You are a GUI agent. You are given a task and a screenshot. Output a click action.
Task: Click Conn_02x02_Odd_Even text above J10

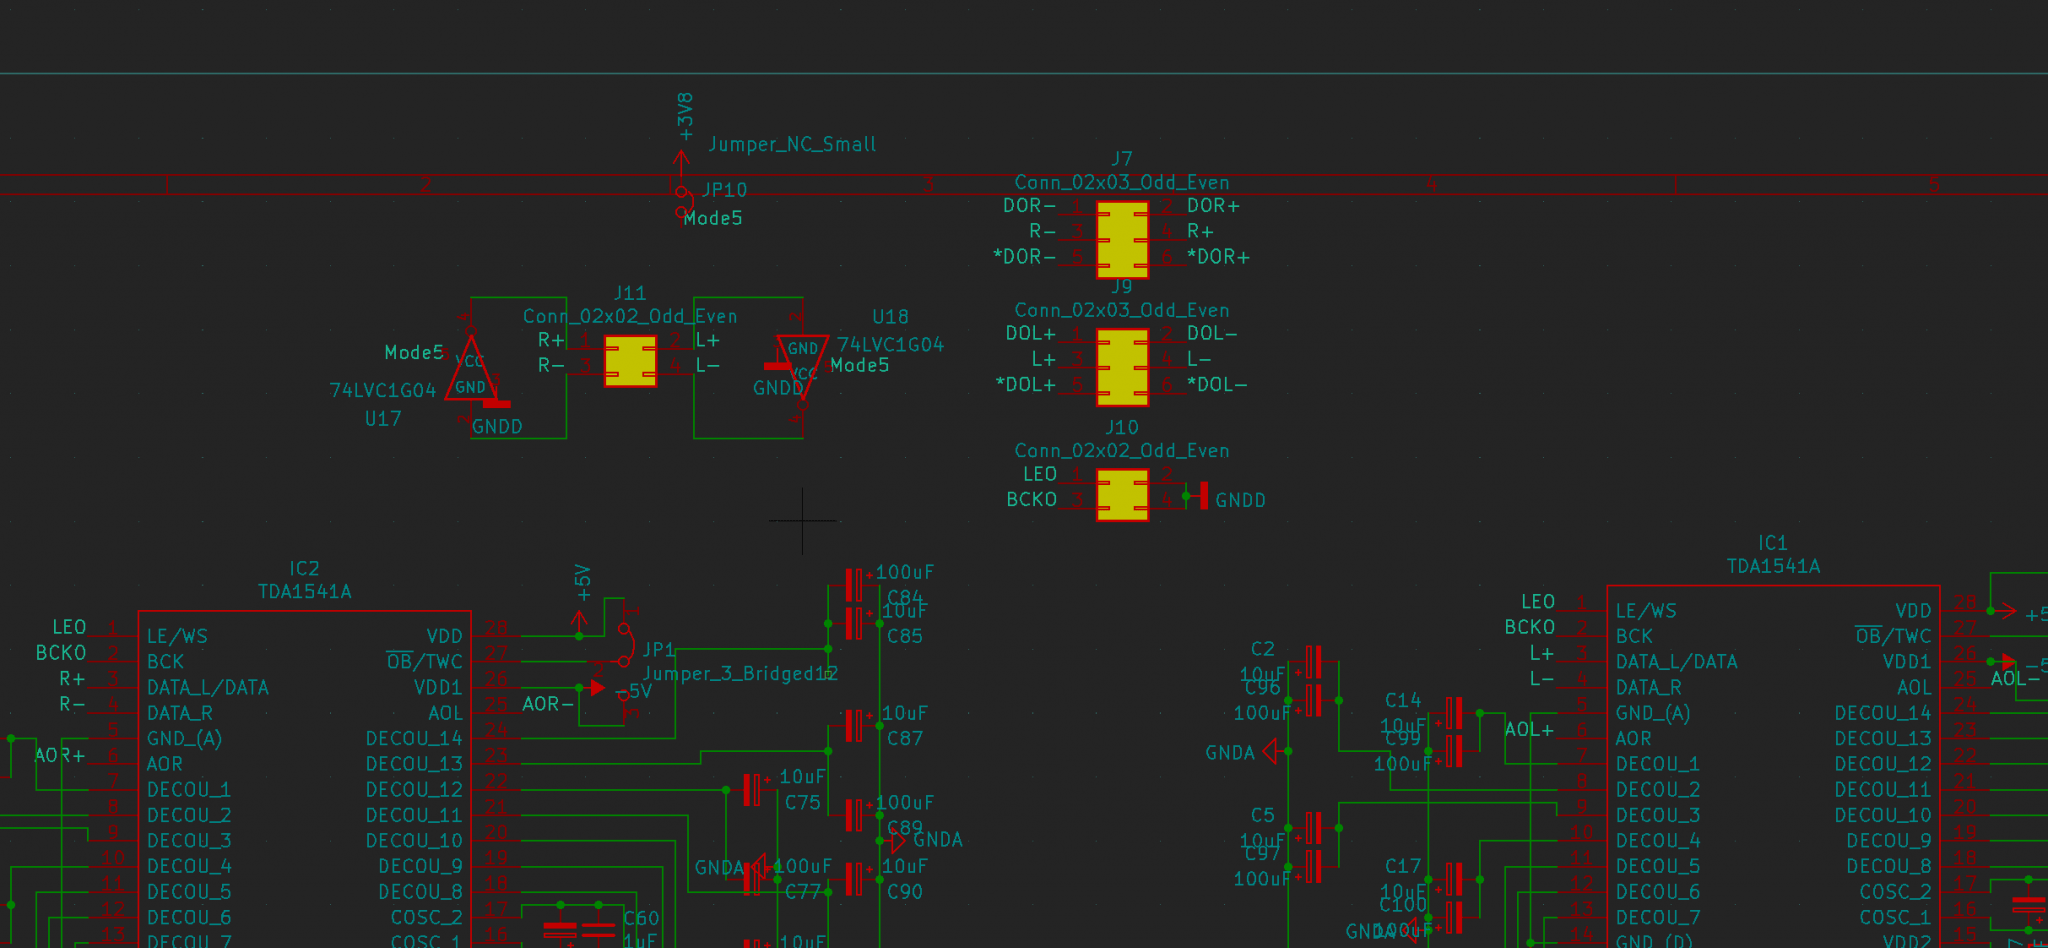(x=1122, y=451)
